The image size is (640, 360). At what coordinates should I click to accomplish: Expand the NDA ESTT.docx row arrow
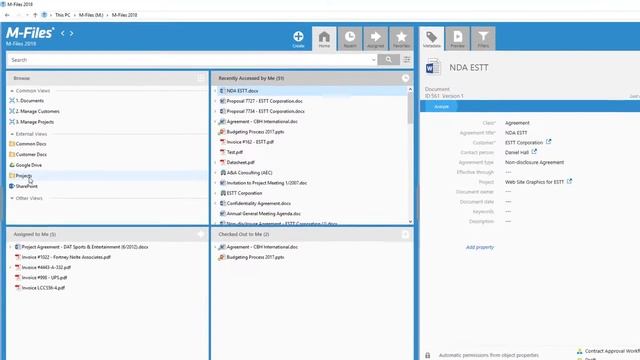216,91
